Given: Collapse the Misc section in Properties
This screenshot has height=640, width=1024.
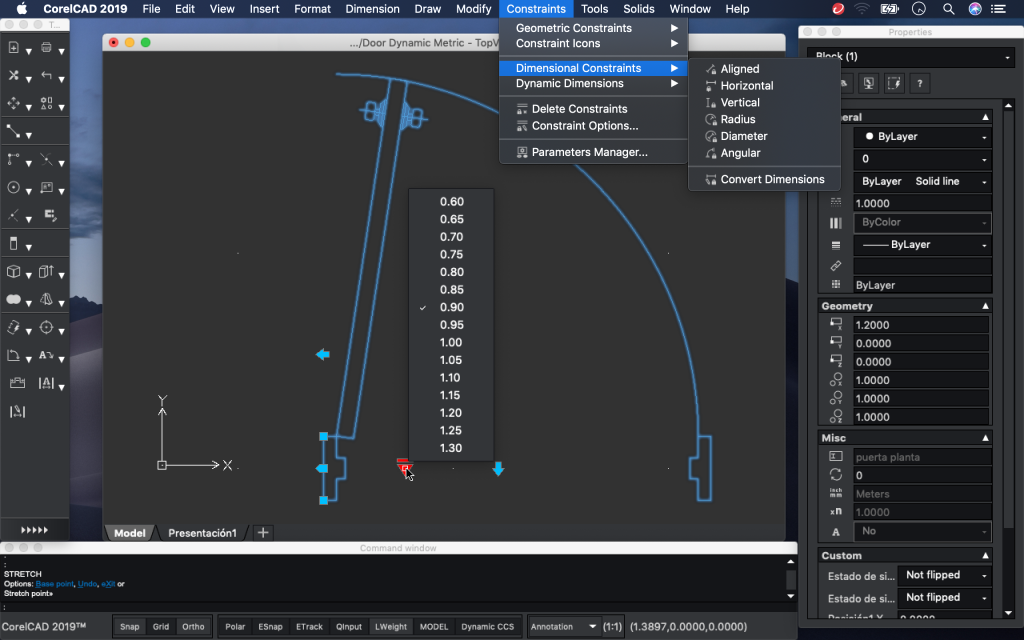Looking at the screenshot, I should pyautogui.click(x=985, y=438).
